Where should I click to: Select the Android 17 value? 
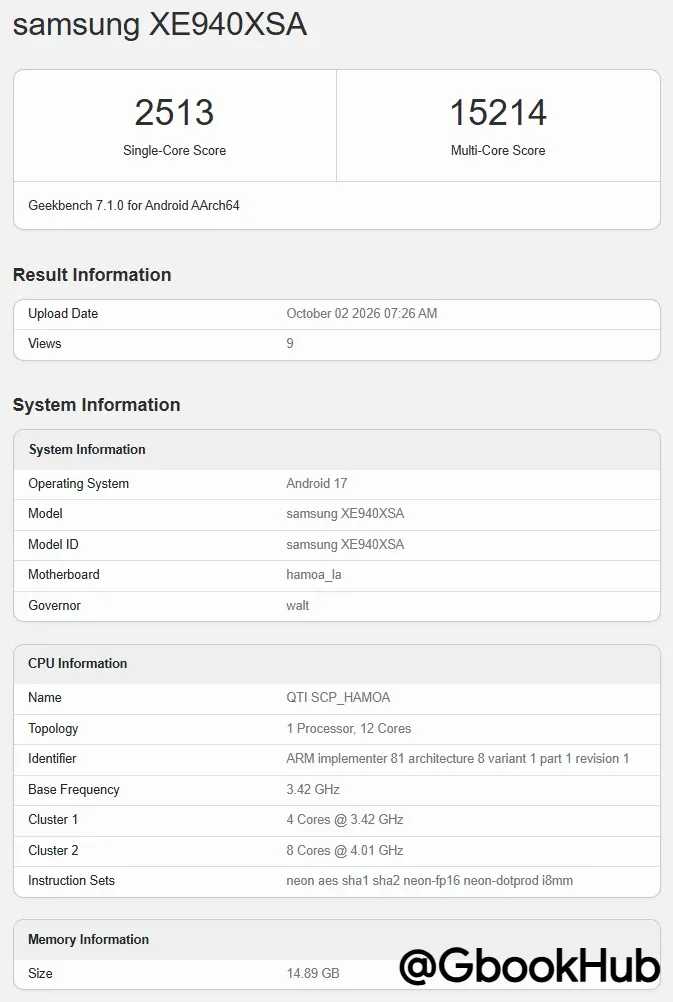click(x=316, y=483)
